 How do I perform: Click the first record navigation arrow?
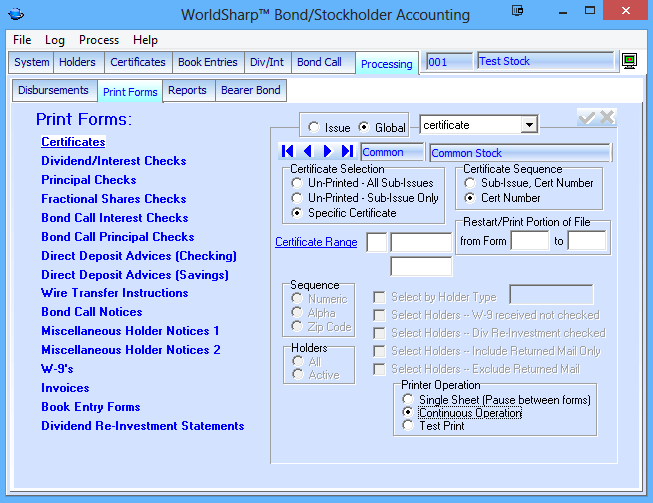click(288, 152)
